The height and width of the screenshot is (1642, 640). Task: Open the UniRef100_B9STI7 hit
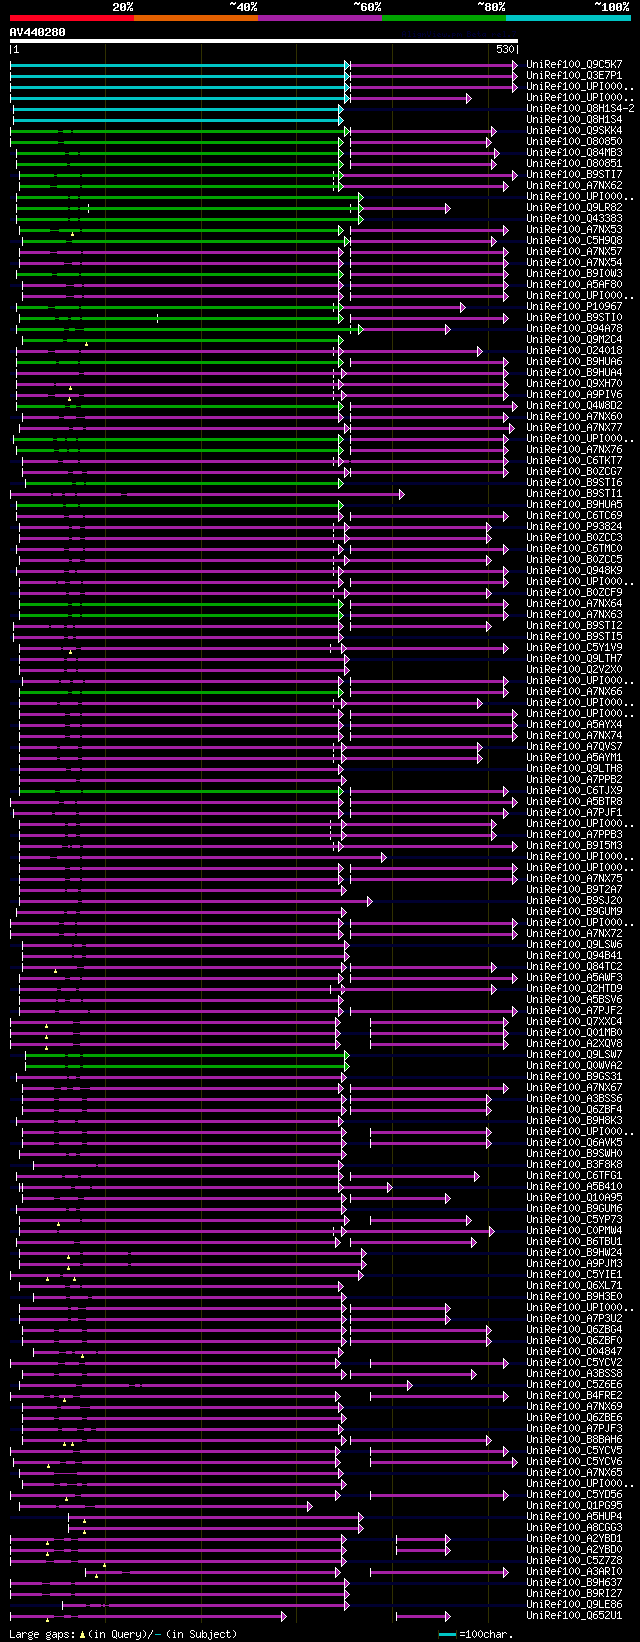coord(574,174)
